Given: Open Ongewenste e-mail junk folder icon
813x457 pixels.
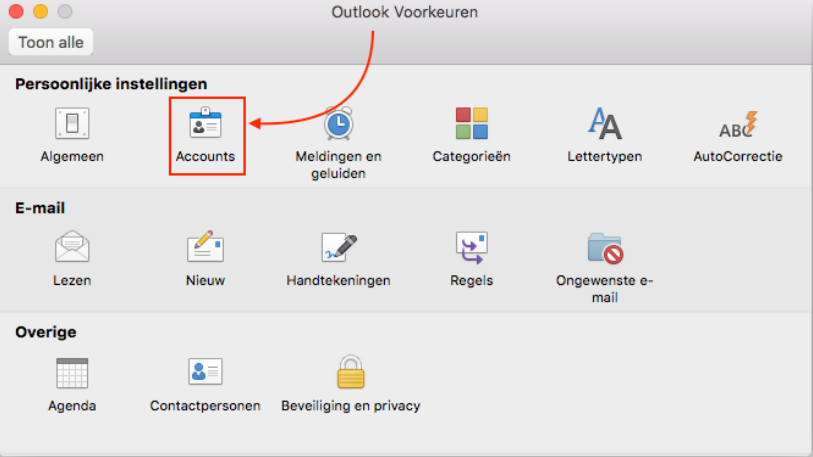Looking at the screenshot, I should coord(604,247).
